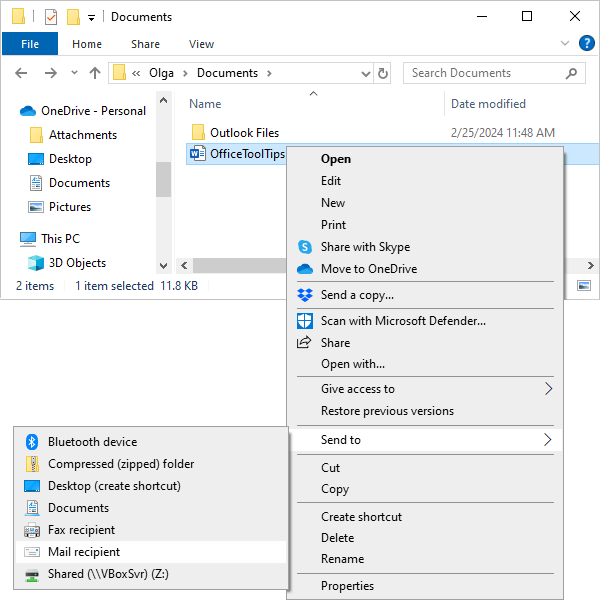Screen dimensions: 600x600
Task: Send to Shared (\\VBoxSvr) (Z:) drive
Action: (151, 574)
